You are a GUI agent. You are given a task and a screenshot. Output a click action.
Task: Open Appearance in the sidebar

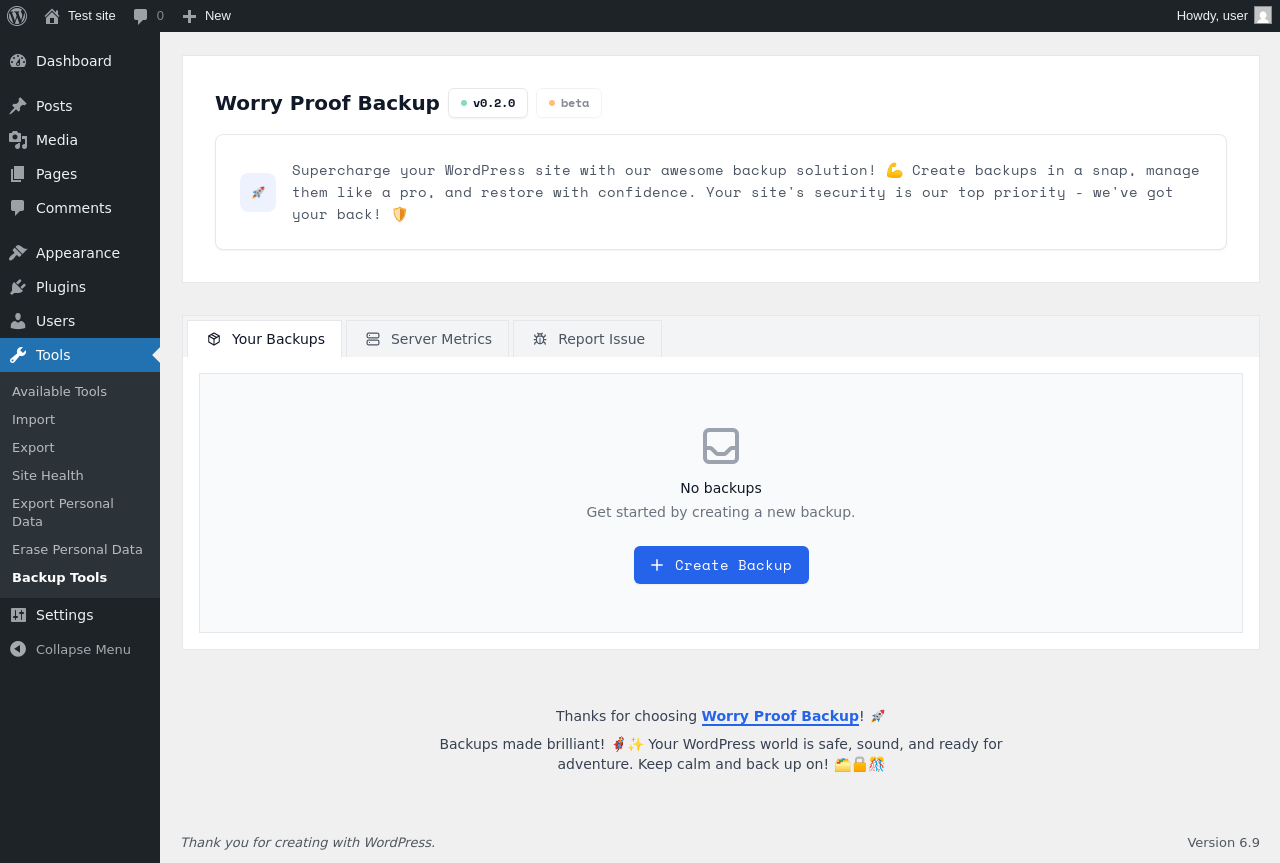[80, 253]
